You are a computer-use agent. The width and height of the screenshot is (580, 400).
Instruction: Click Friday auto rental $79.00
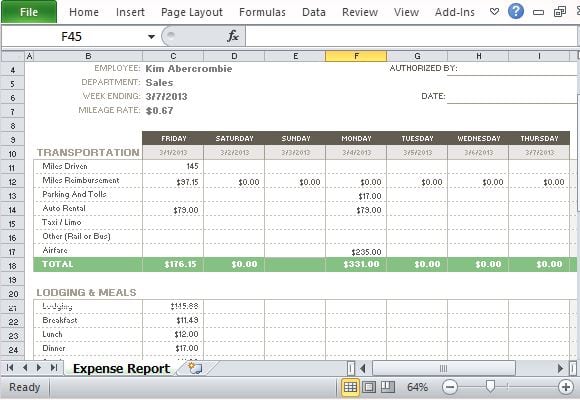186,210
